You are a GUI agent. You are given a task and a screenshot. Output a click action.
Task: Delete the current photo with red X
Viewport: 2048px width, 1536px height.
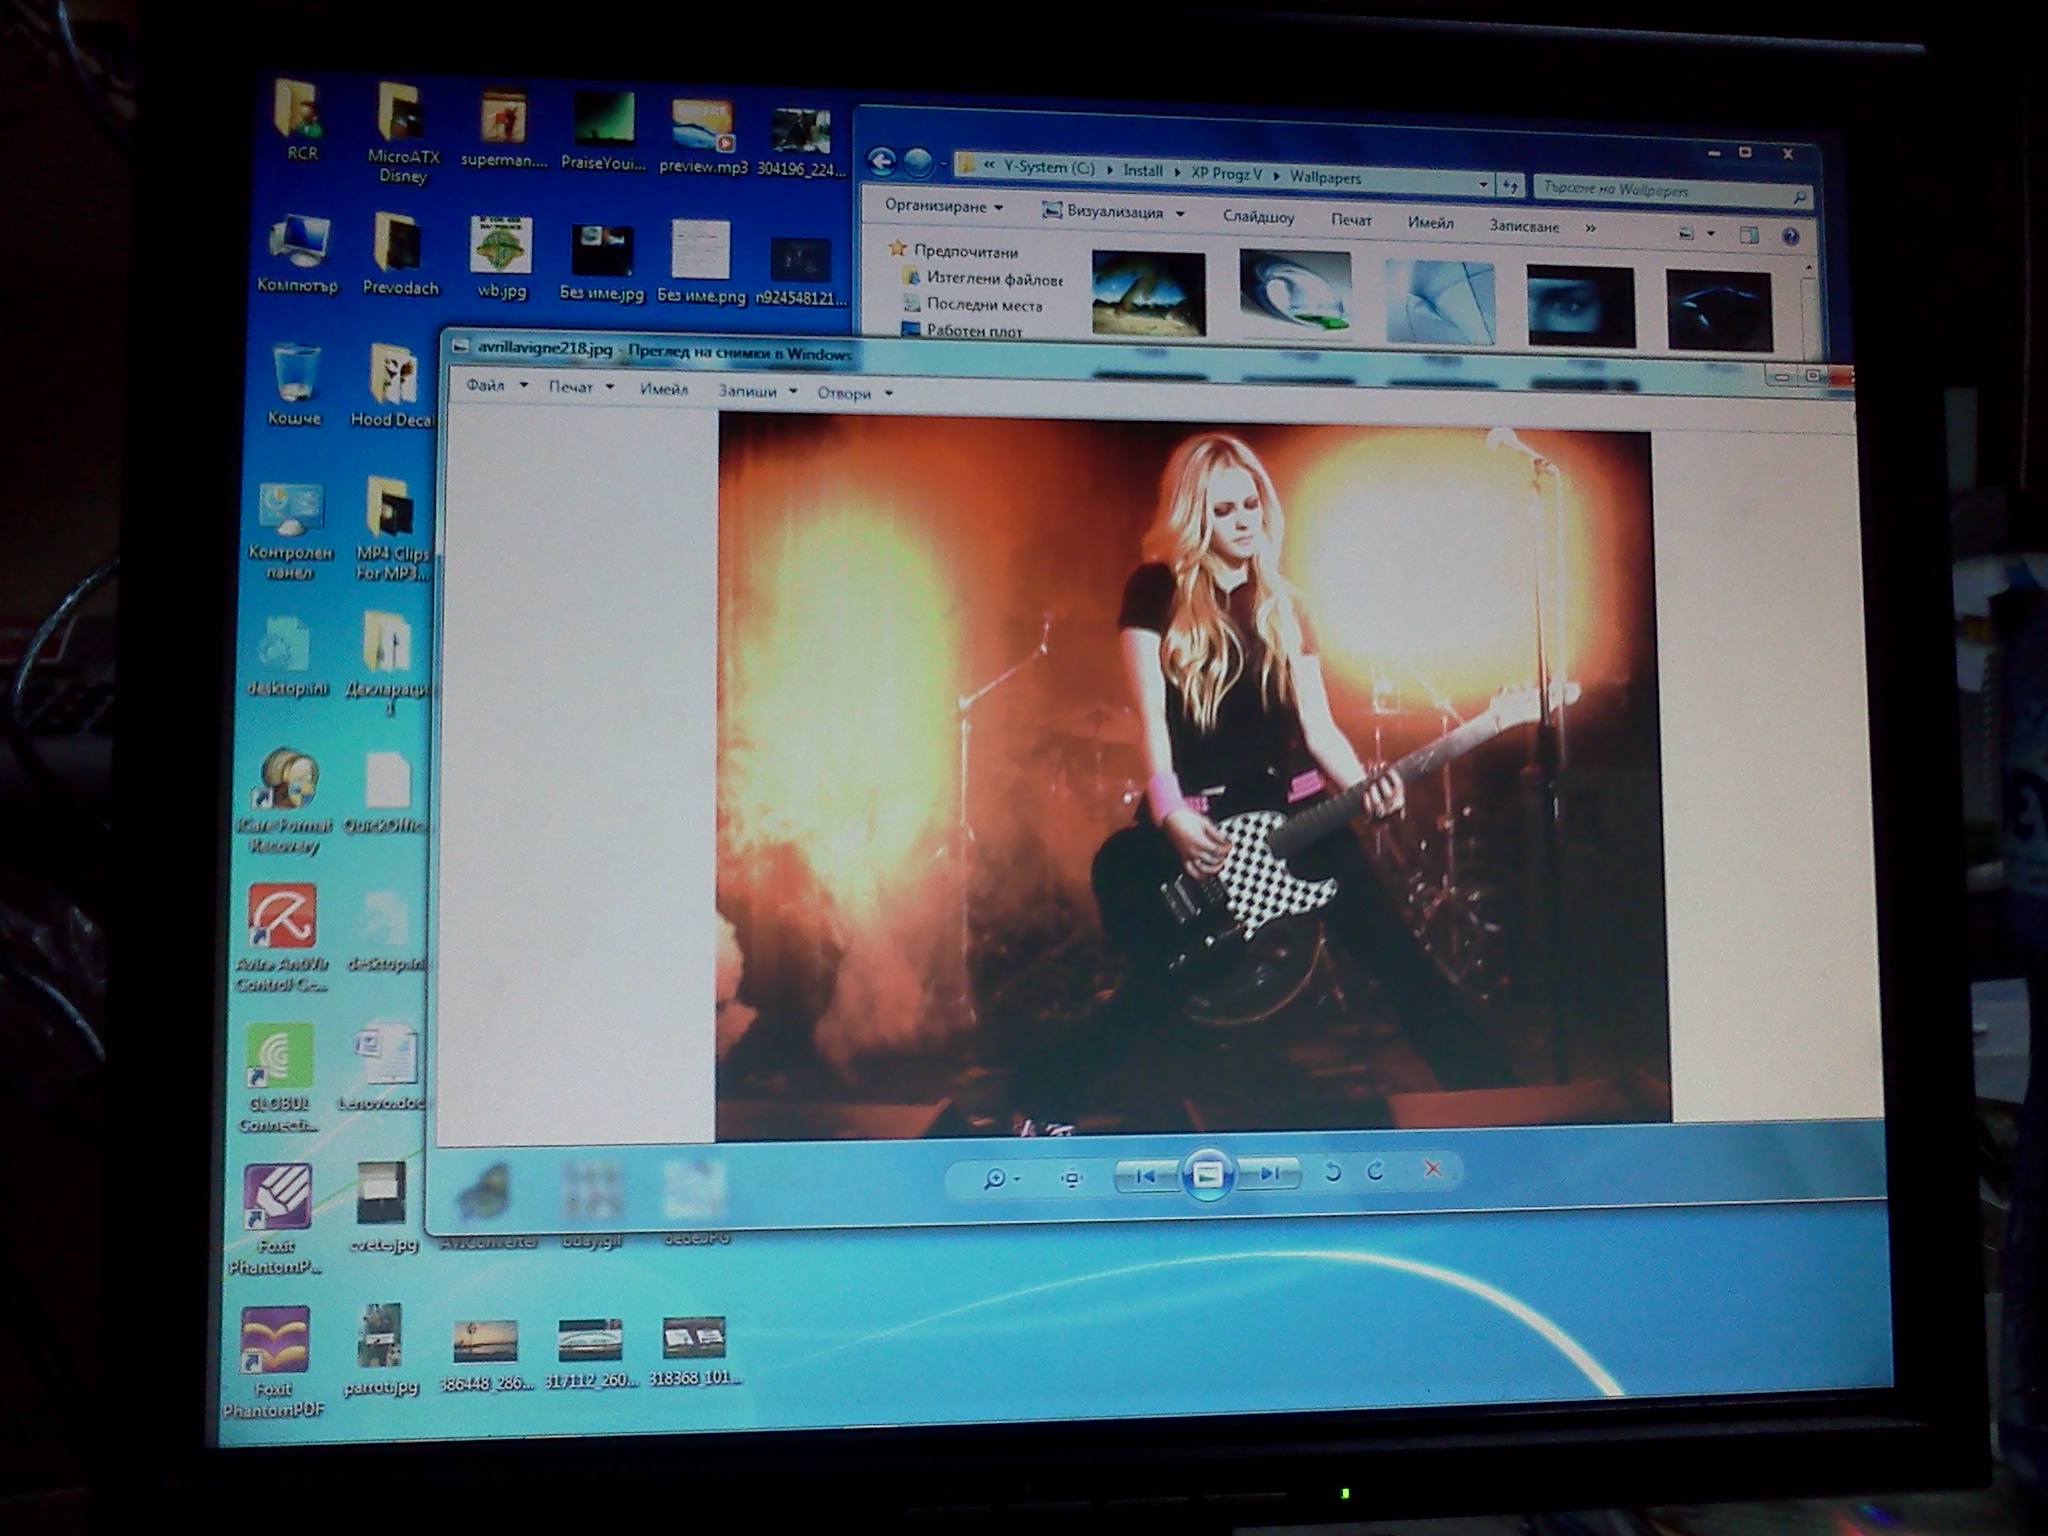1432,1168
